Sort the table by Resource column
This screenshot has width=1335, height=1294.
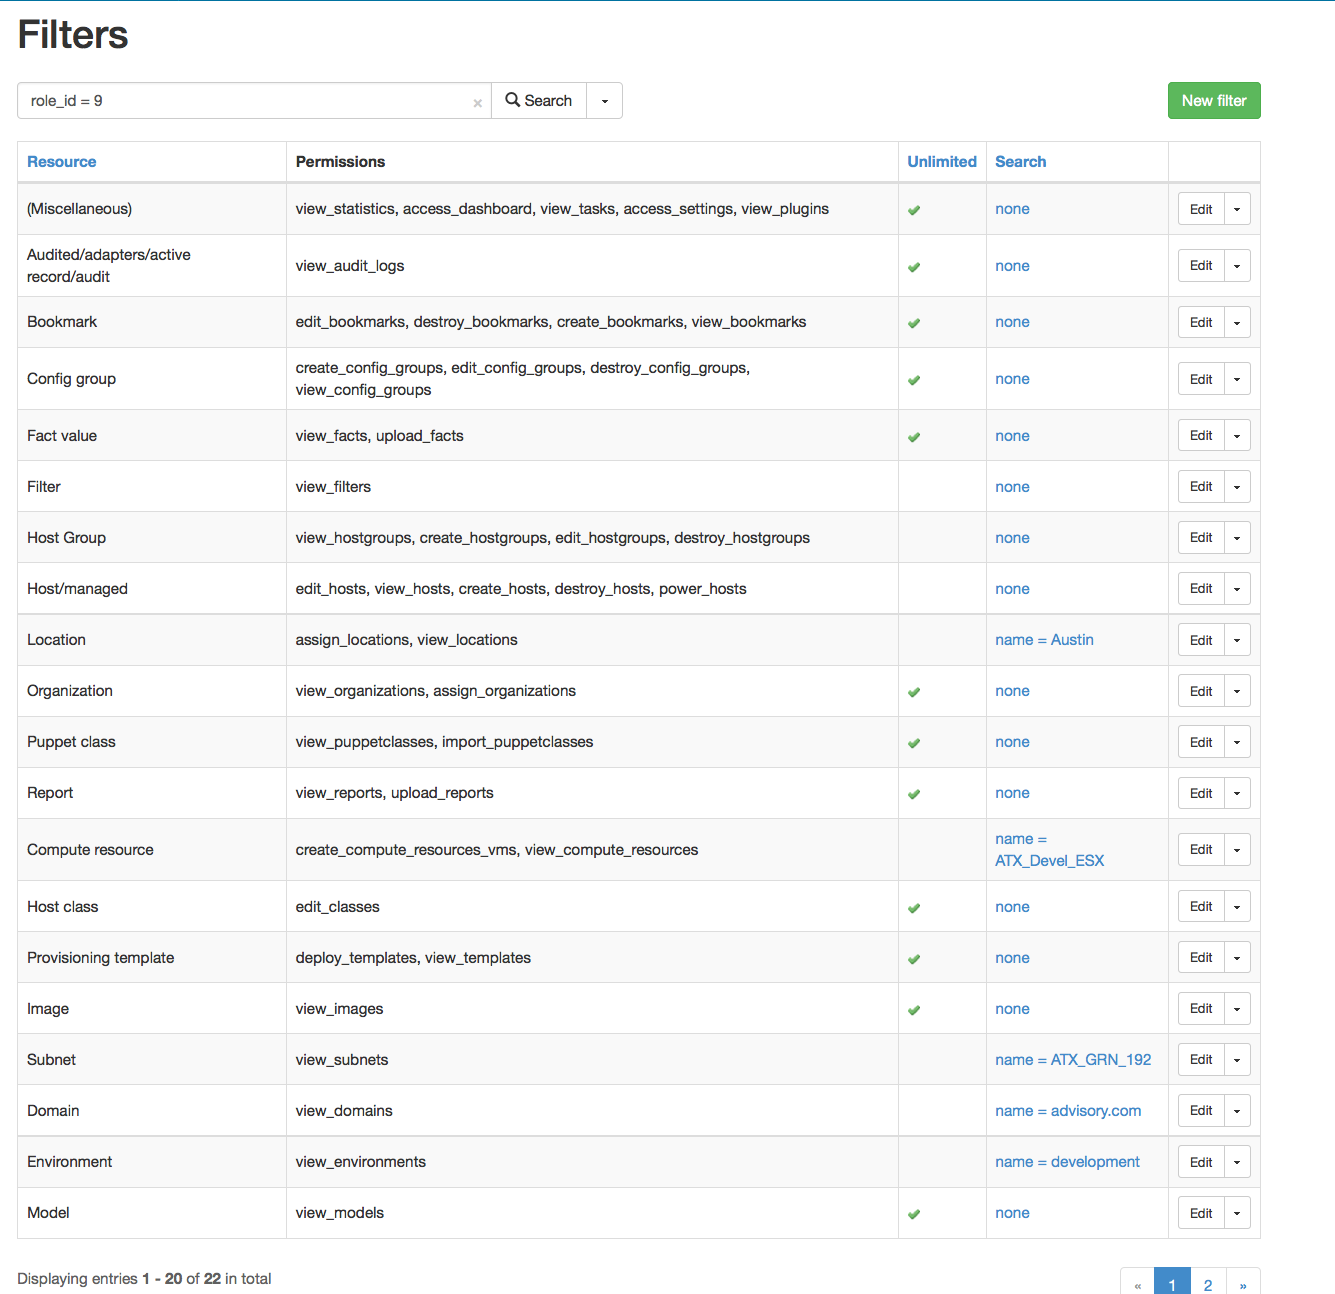62,162
